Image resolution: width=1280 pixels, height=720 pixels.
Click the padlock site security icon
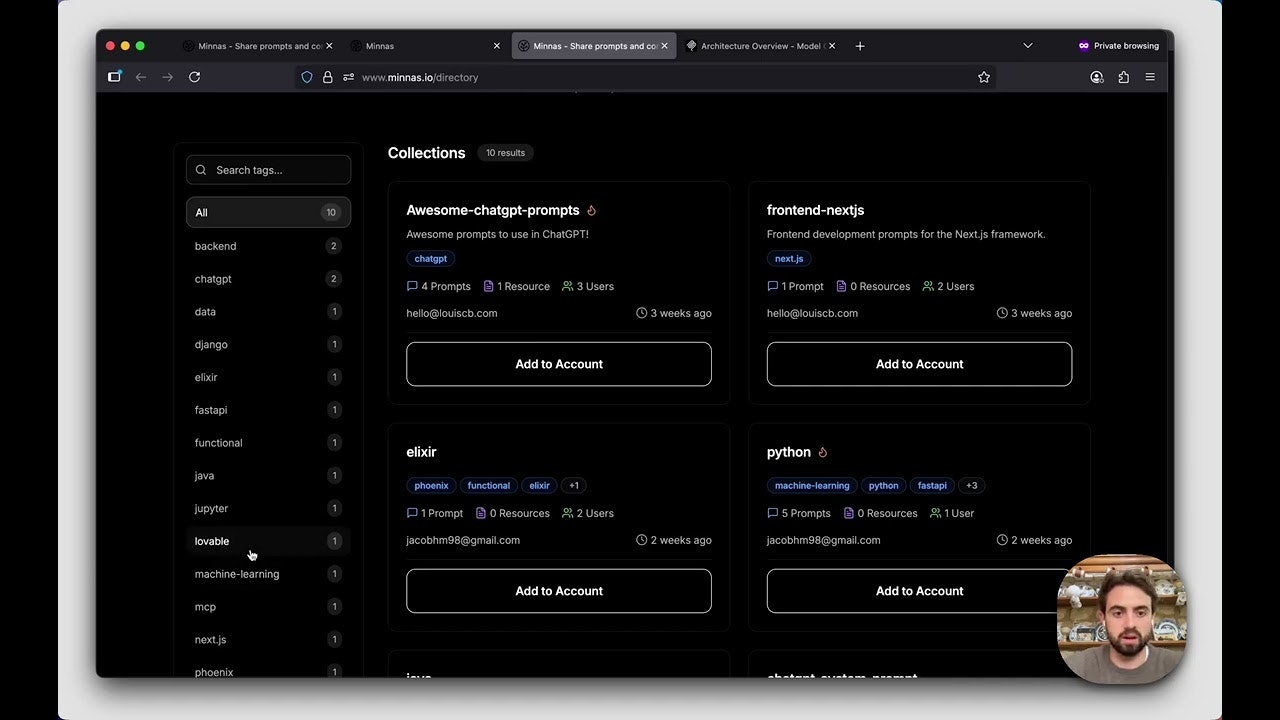coord(327,77)
